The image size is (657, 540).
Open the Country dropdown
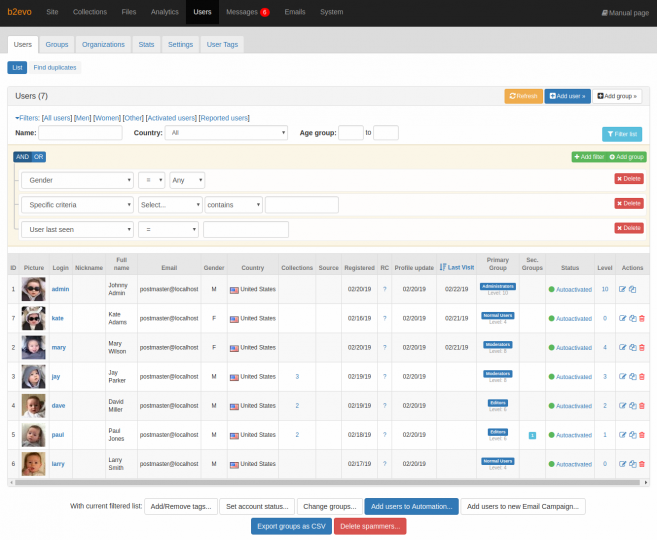click(x=226, y=133)
